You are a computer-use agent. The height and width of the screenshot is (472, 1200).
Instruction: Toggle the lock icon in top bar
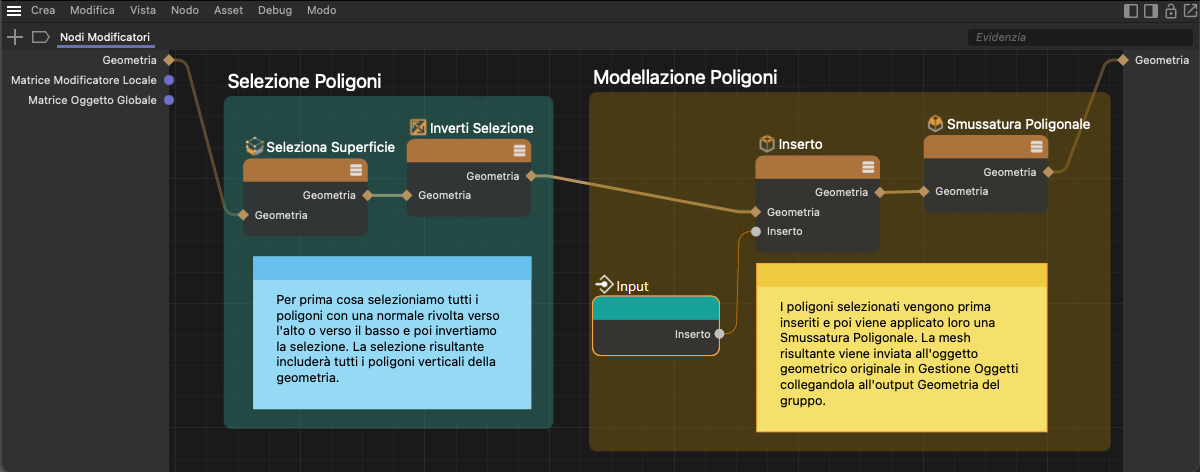tap(1170, 11)
